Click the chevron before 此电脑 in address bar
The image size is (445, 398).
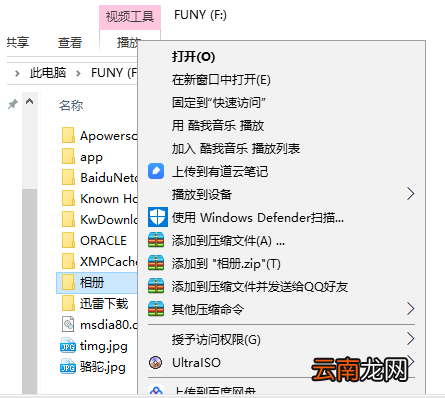point(17,73)
